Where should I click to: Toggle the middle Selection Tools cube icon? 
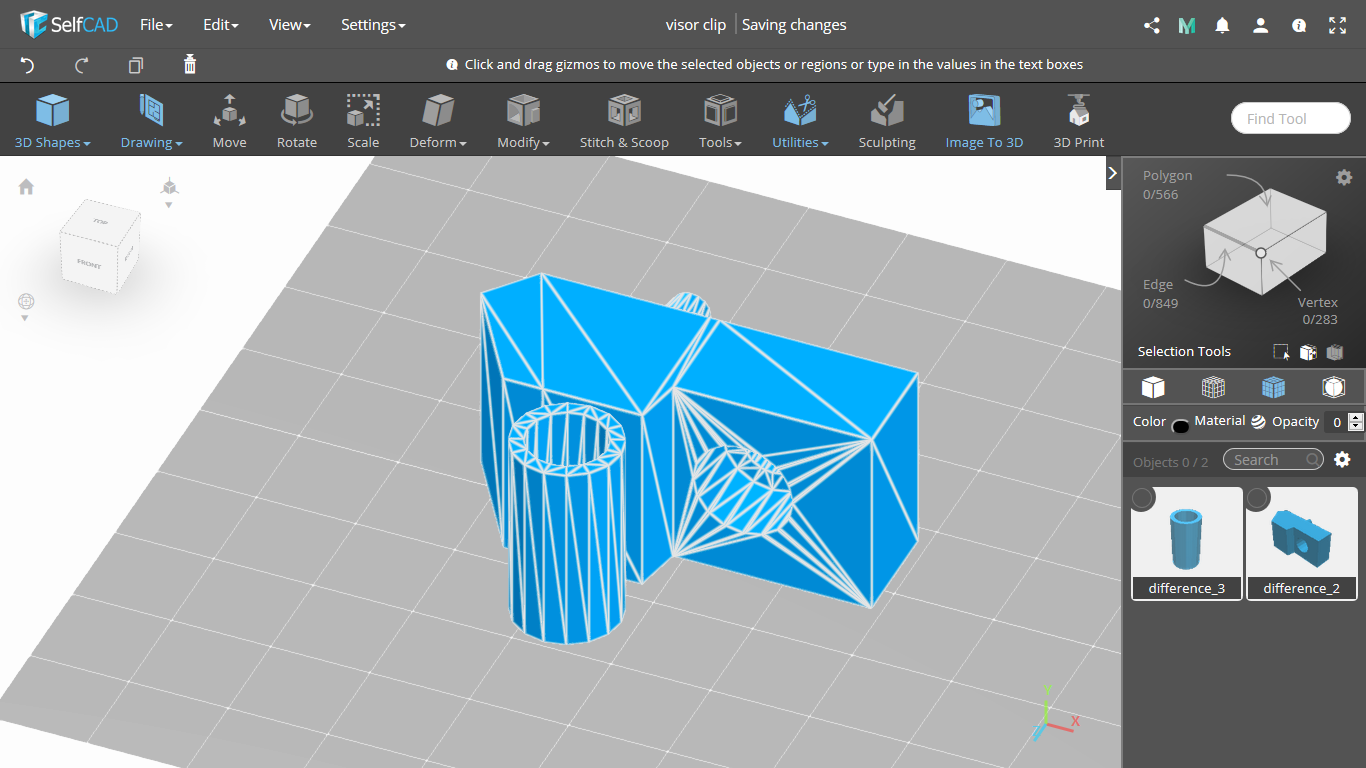click(1307, 352)
